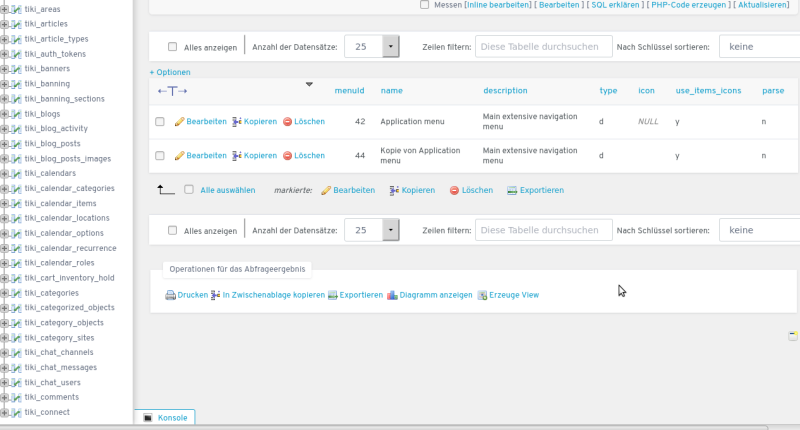This screenshot has height=430, width=800.
Task: Expand the + Optionen section
Action: [x=170, y=72]
